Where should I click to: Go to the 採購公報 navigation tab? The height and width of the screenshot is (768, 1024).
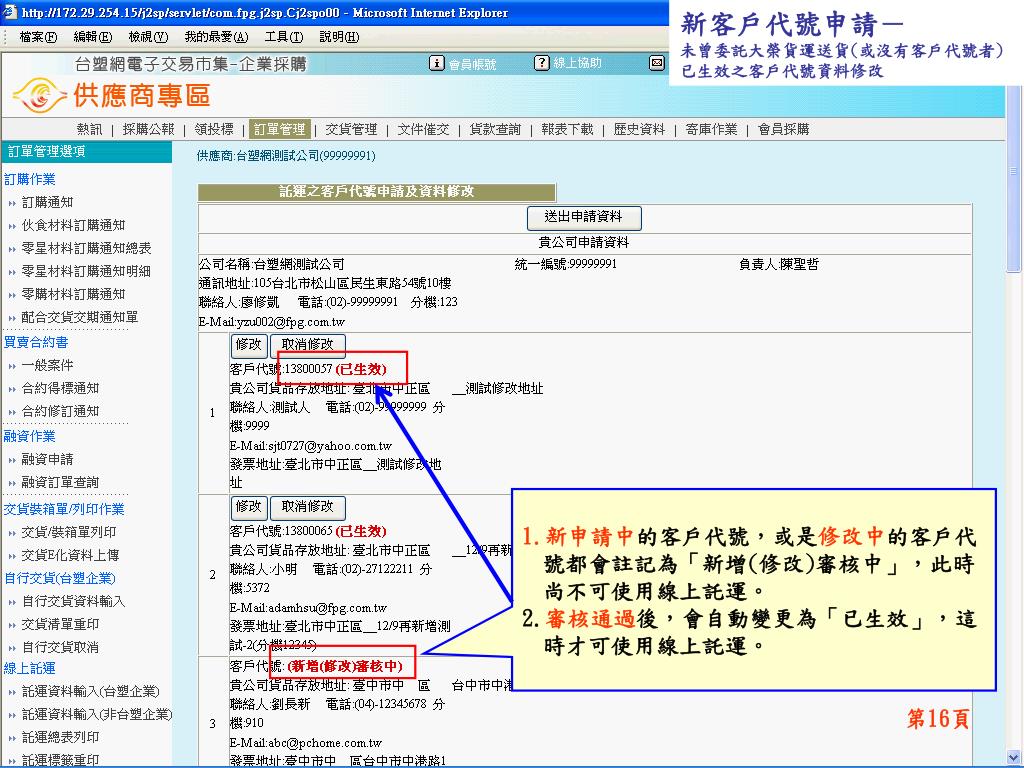(149, 129)
